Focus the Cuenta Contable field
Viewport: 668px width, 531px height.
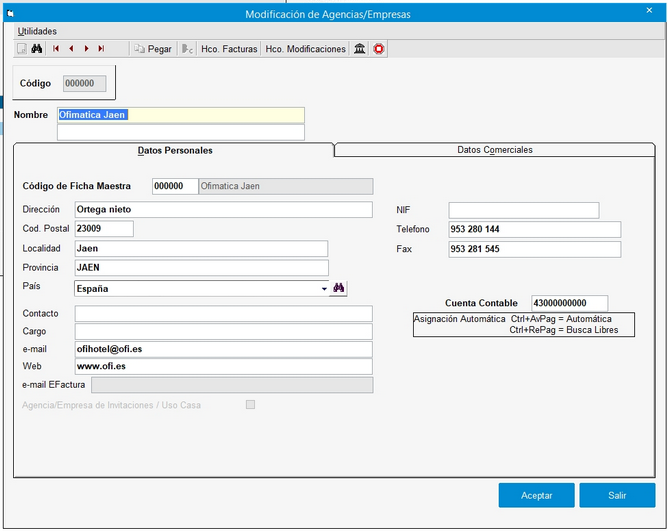[x=570, y=303]
